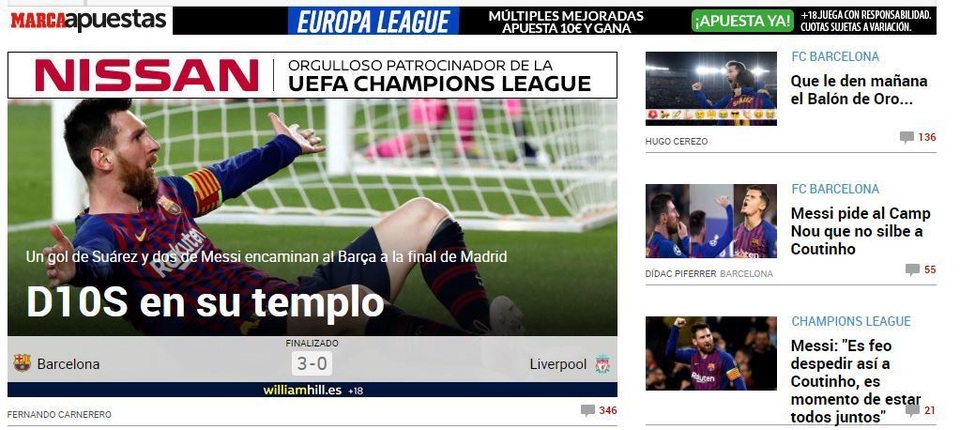
Task: Select the 3-0 final score box
Action: [x=312, y=364]
